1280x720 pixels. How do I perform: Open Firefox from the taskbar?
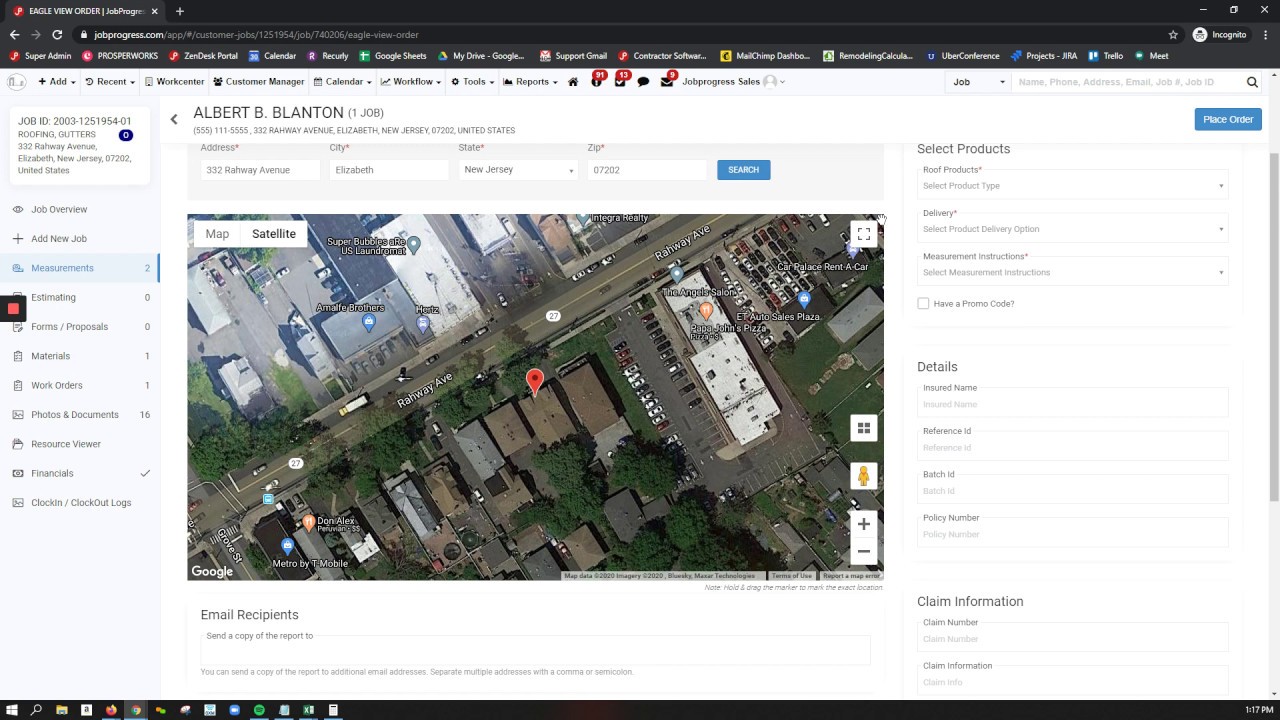111,710
